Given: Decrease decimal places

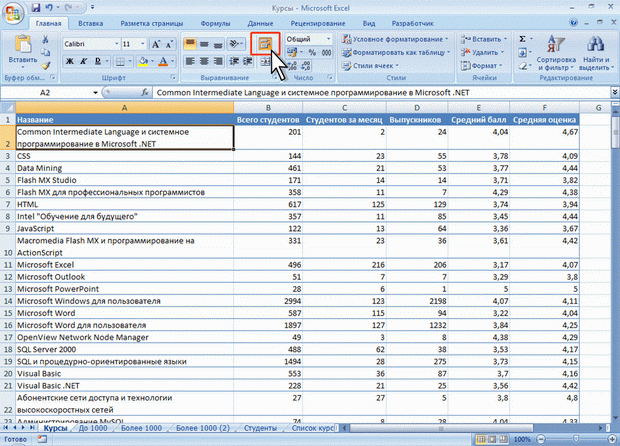Looking at the screenshot, I should click(x=306, y=66).
